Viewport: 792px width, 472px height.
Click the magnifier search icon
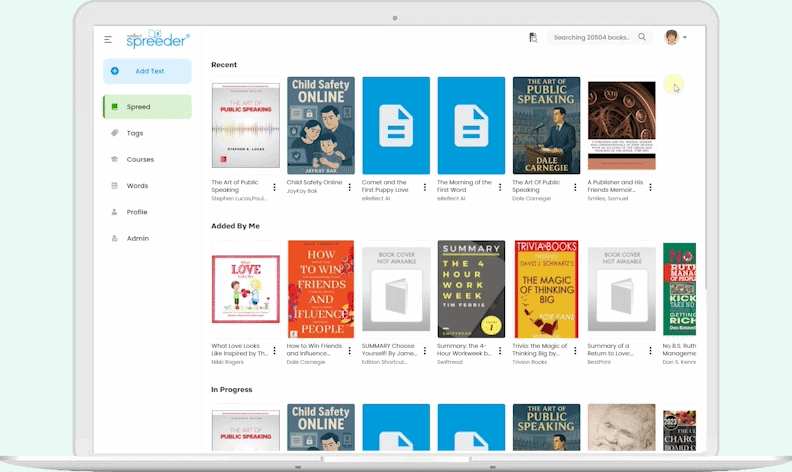(x=642, y=37)
